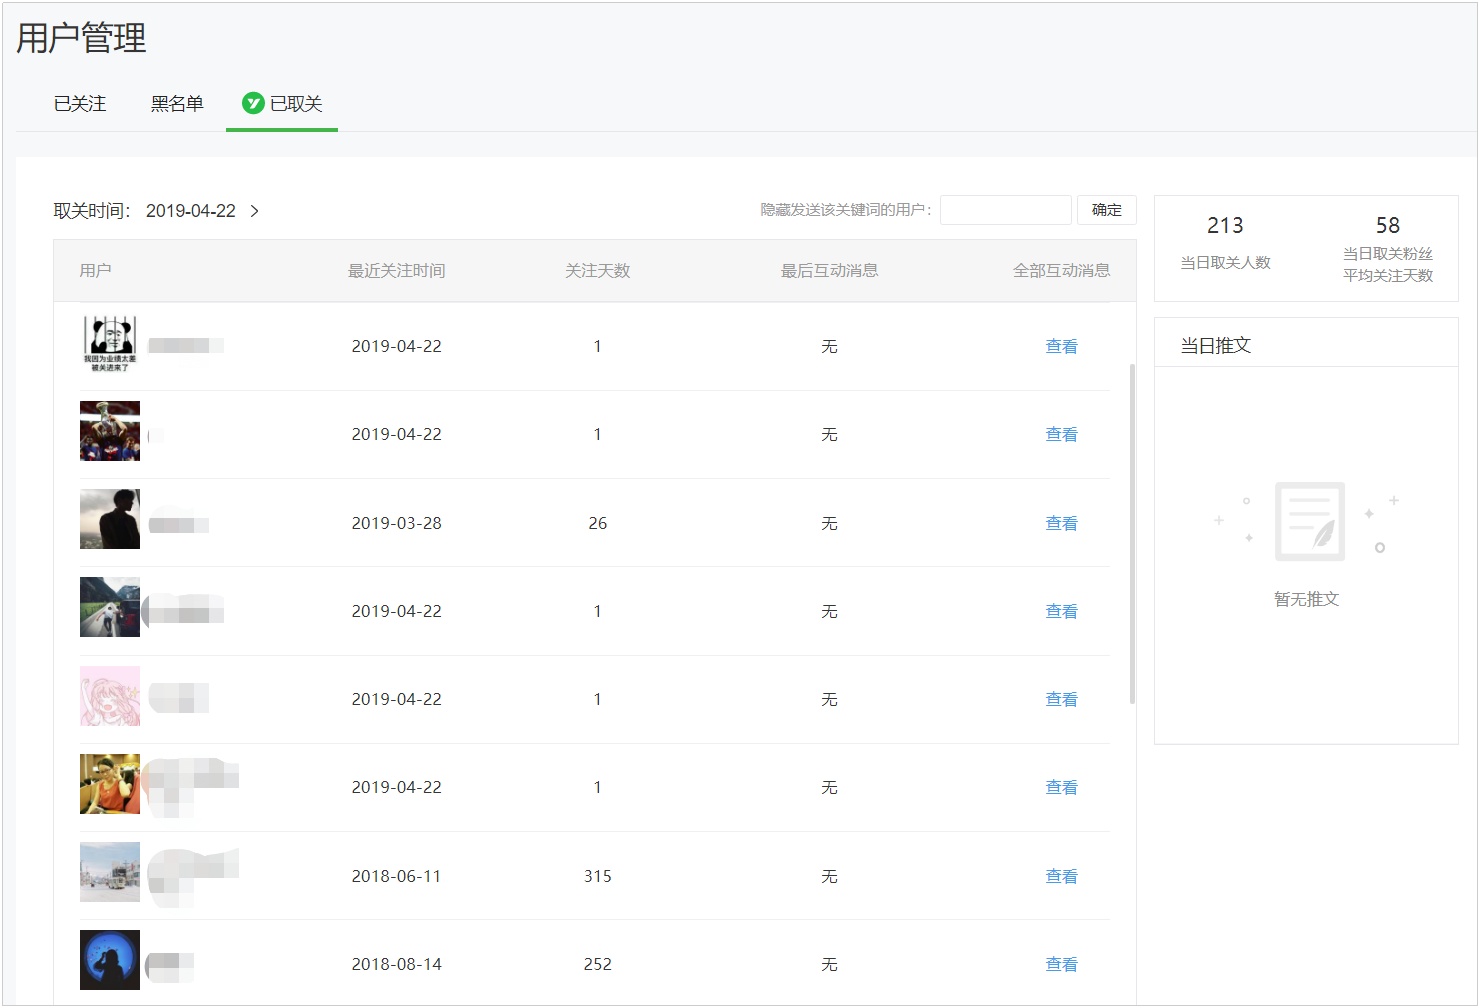Image resolution: width=1479 pixels, height=1008 pixels.
Task: Click the 213 当日取关人数 statistic
Action: tap(1224, 242)
